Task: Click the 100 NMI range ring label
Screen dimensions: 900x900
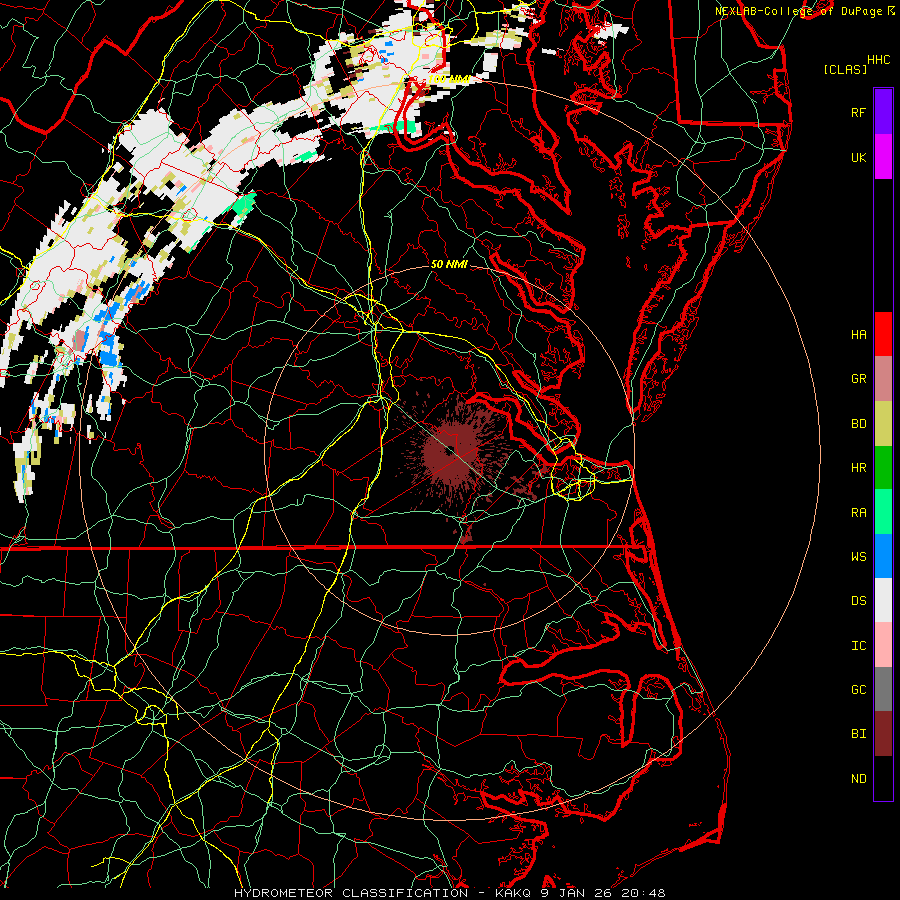Action: click(449, 79)
